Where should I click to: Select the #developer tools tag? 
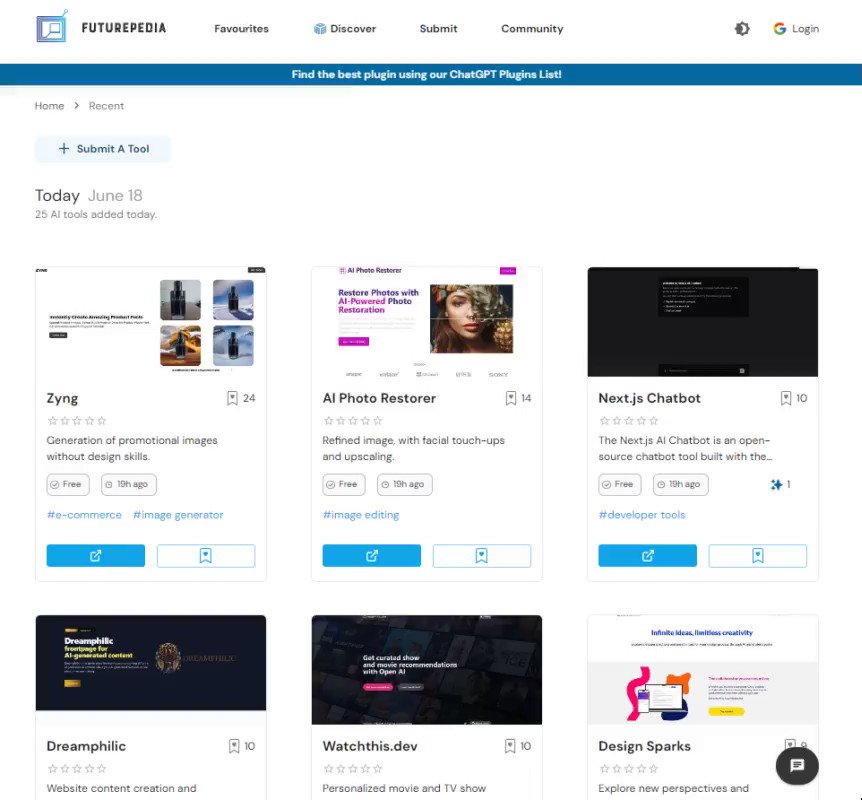(642, 515)
